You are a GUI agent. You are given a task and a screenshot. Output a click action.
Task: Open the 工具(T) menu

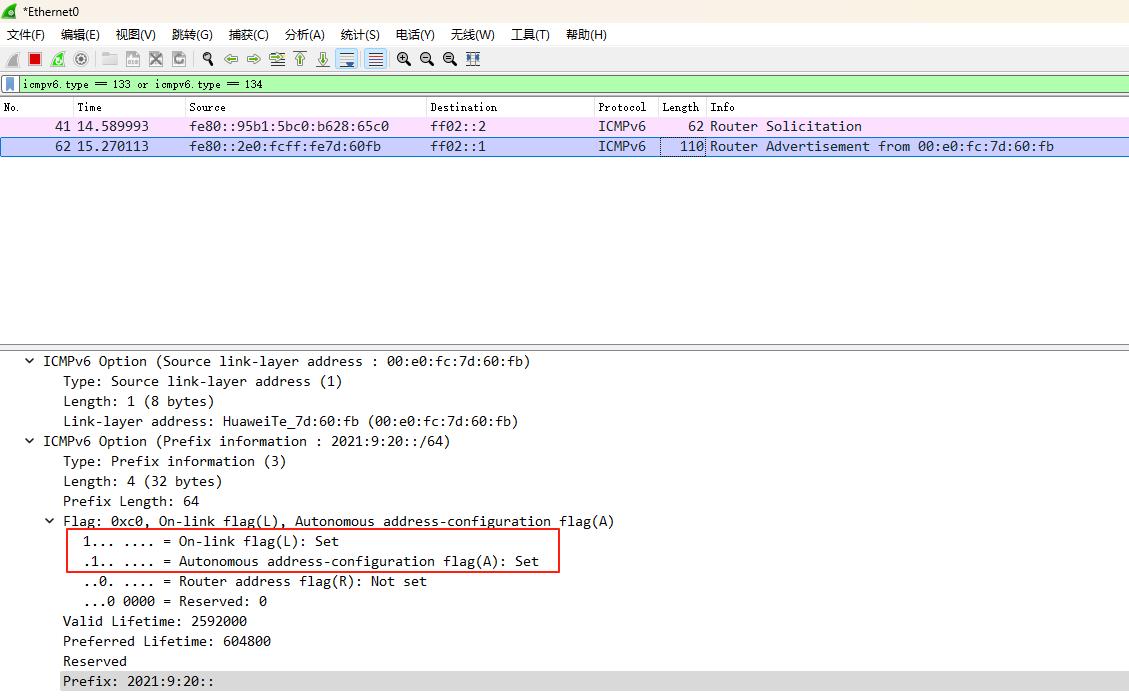coord(530,35)
